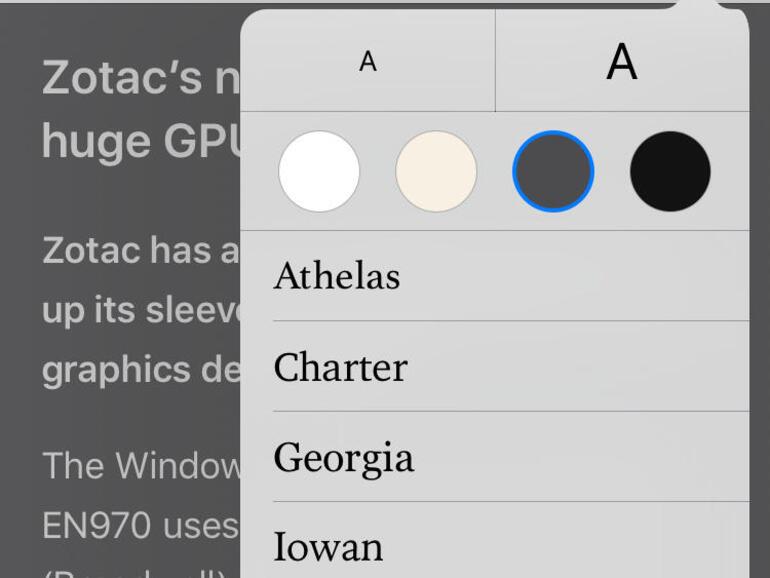
Task: Select the Athelas font
Action: [337, 276]
